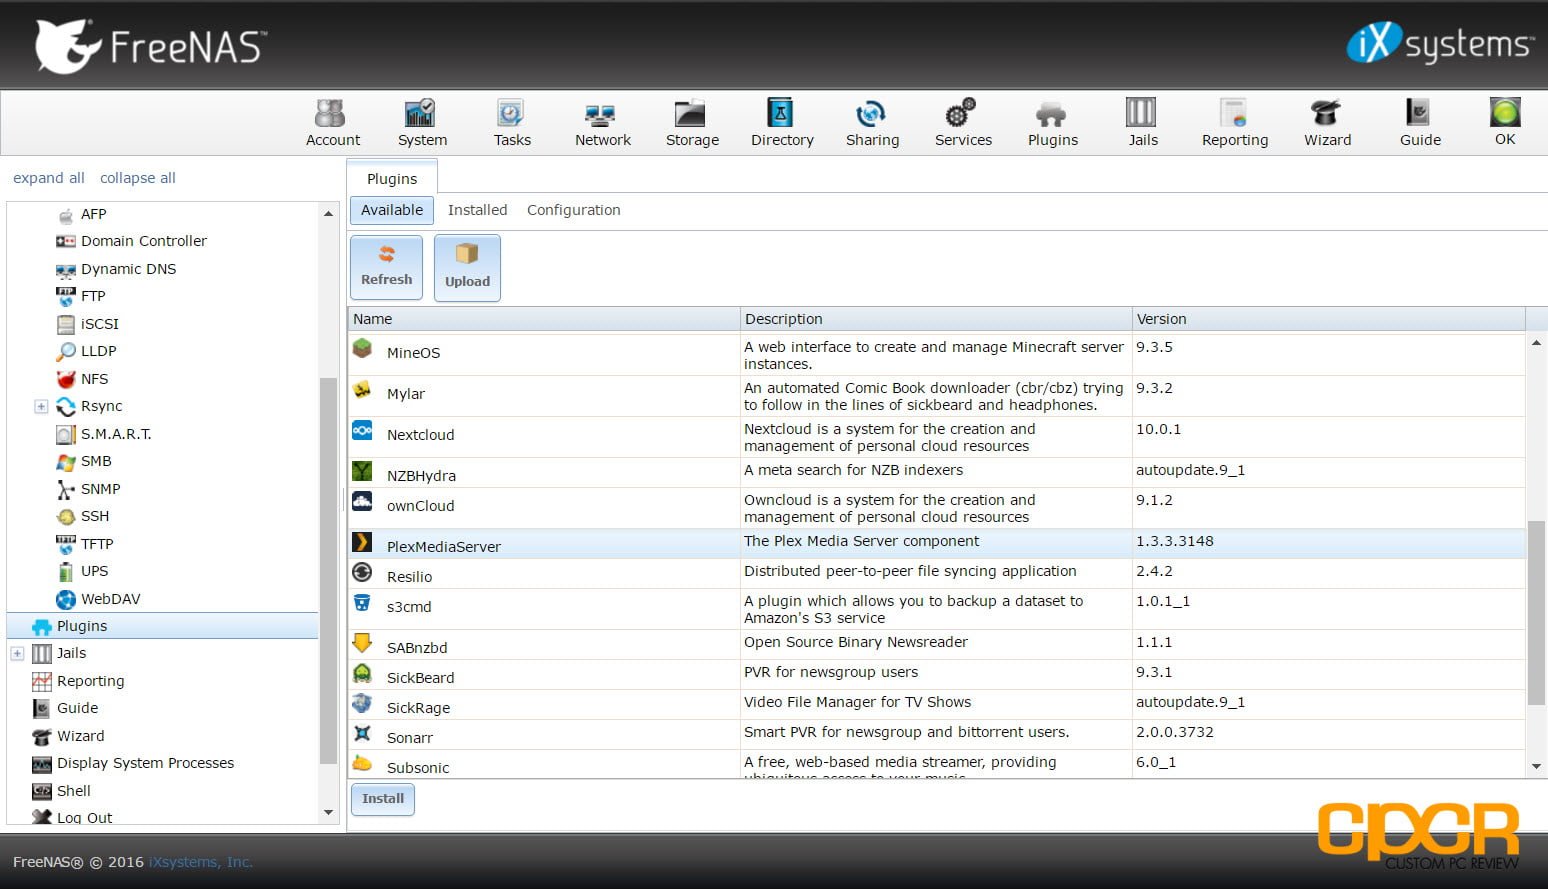The height and width of the screenshot is (890, 1548).
Task: Click the Nextcloud plugin icon
Action: point(362,431)
